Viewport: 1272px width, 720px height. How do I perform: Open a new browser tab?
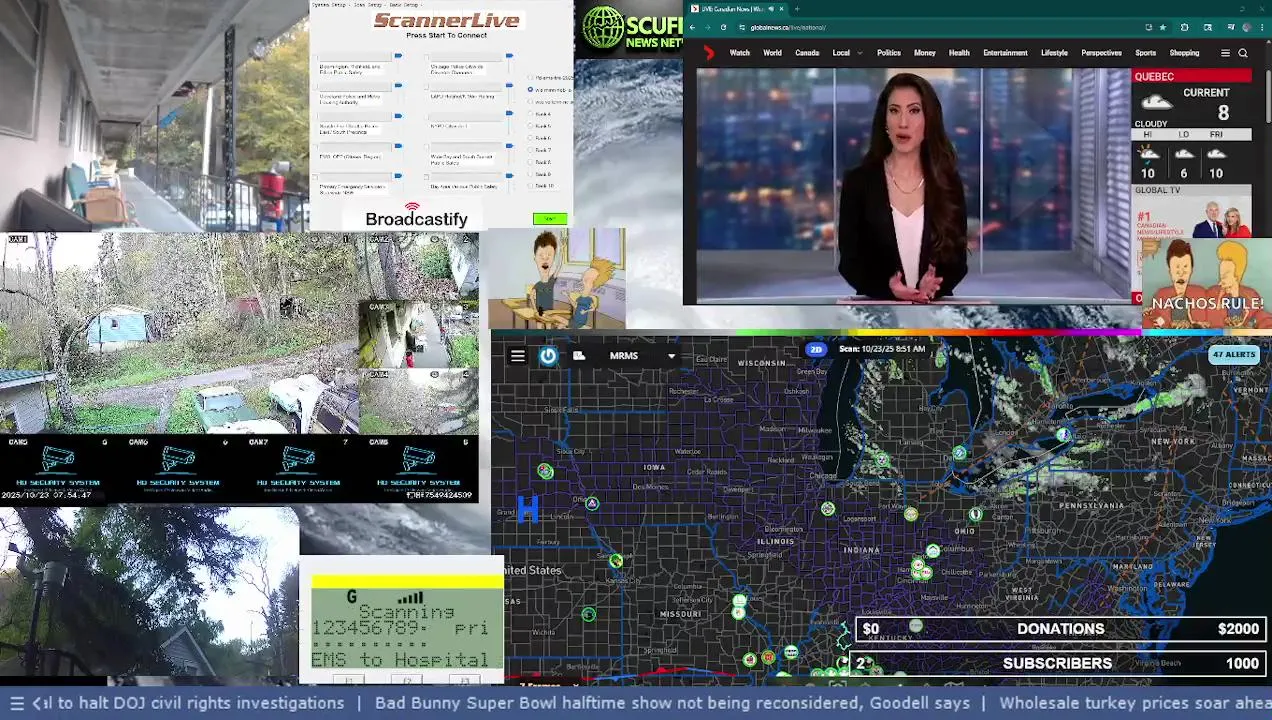pyautogui.click(x=797, y=9)
